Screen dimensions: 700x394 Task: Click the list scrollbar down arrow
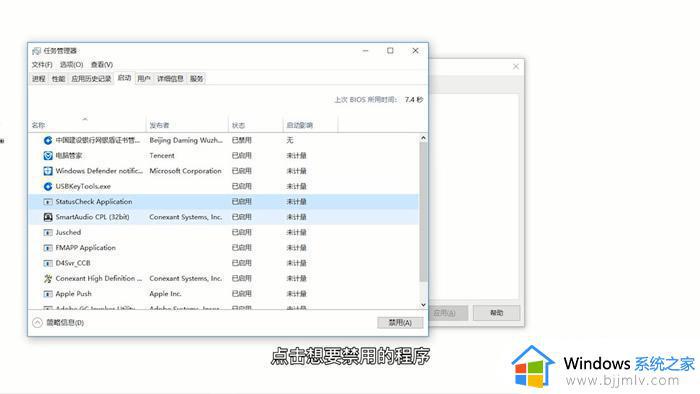(x=423, y=305)
